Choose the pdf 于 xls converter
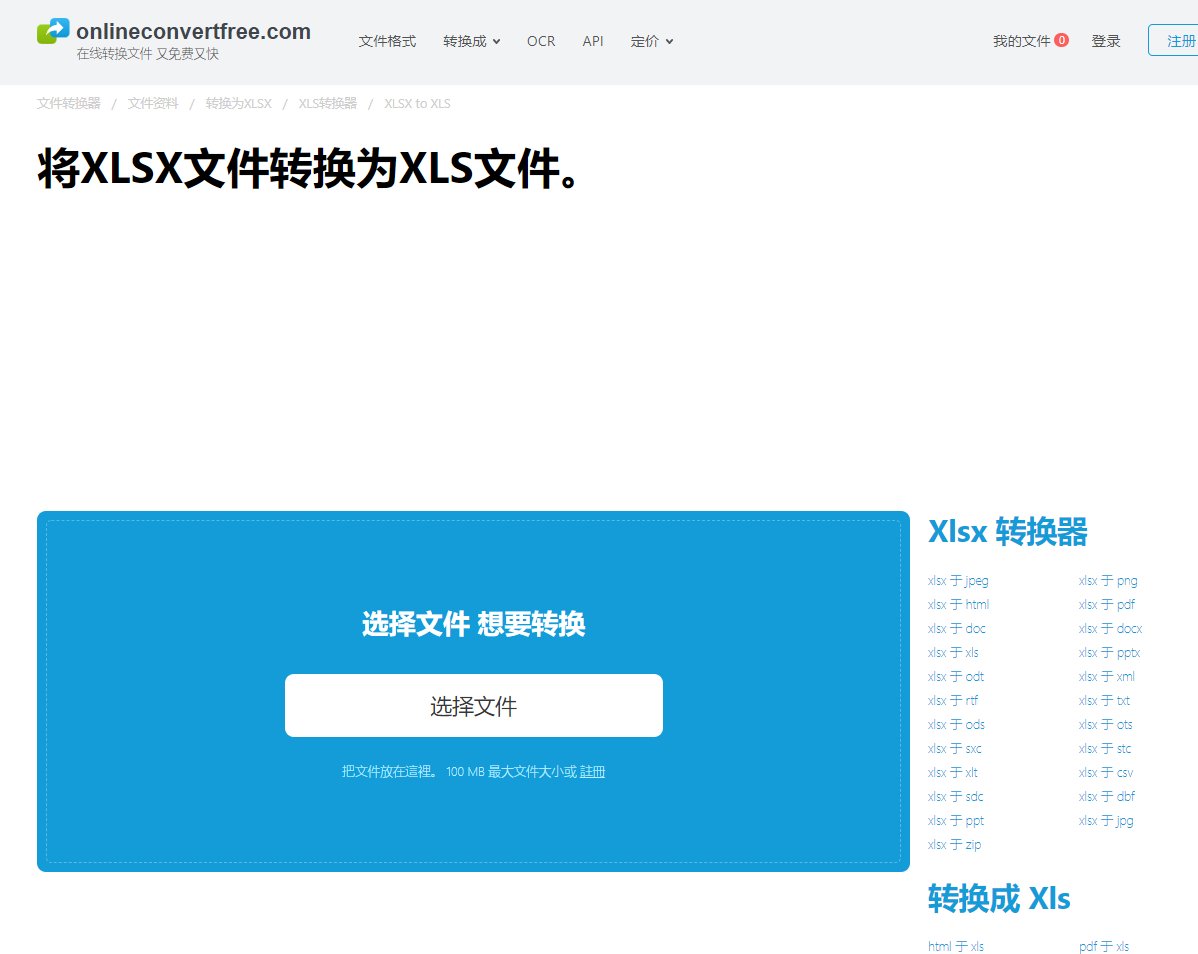 tap(1103, 946)
